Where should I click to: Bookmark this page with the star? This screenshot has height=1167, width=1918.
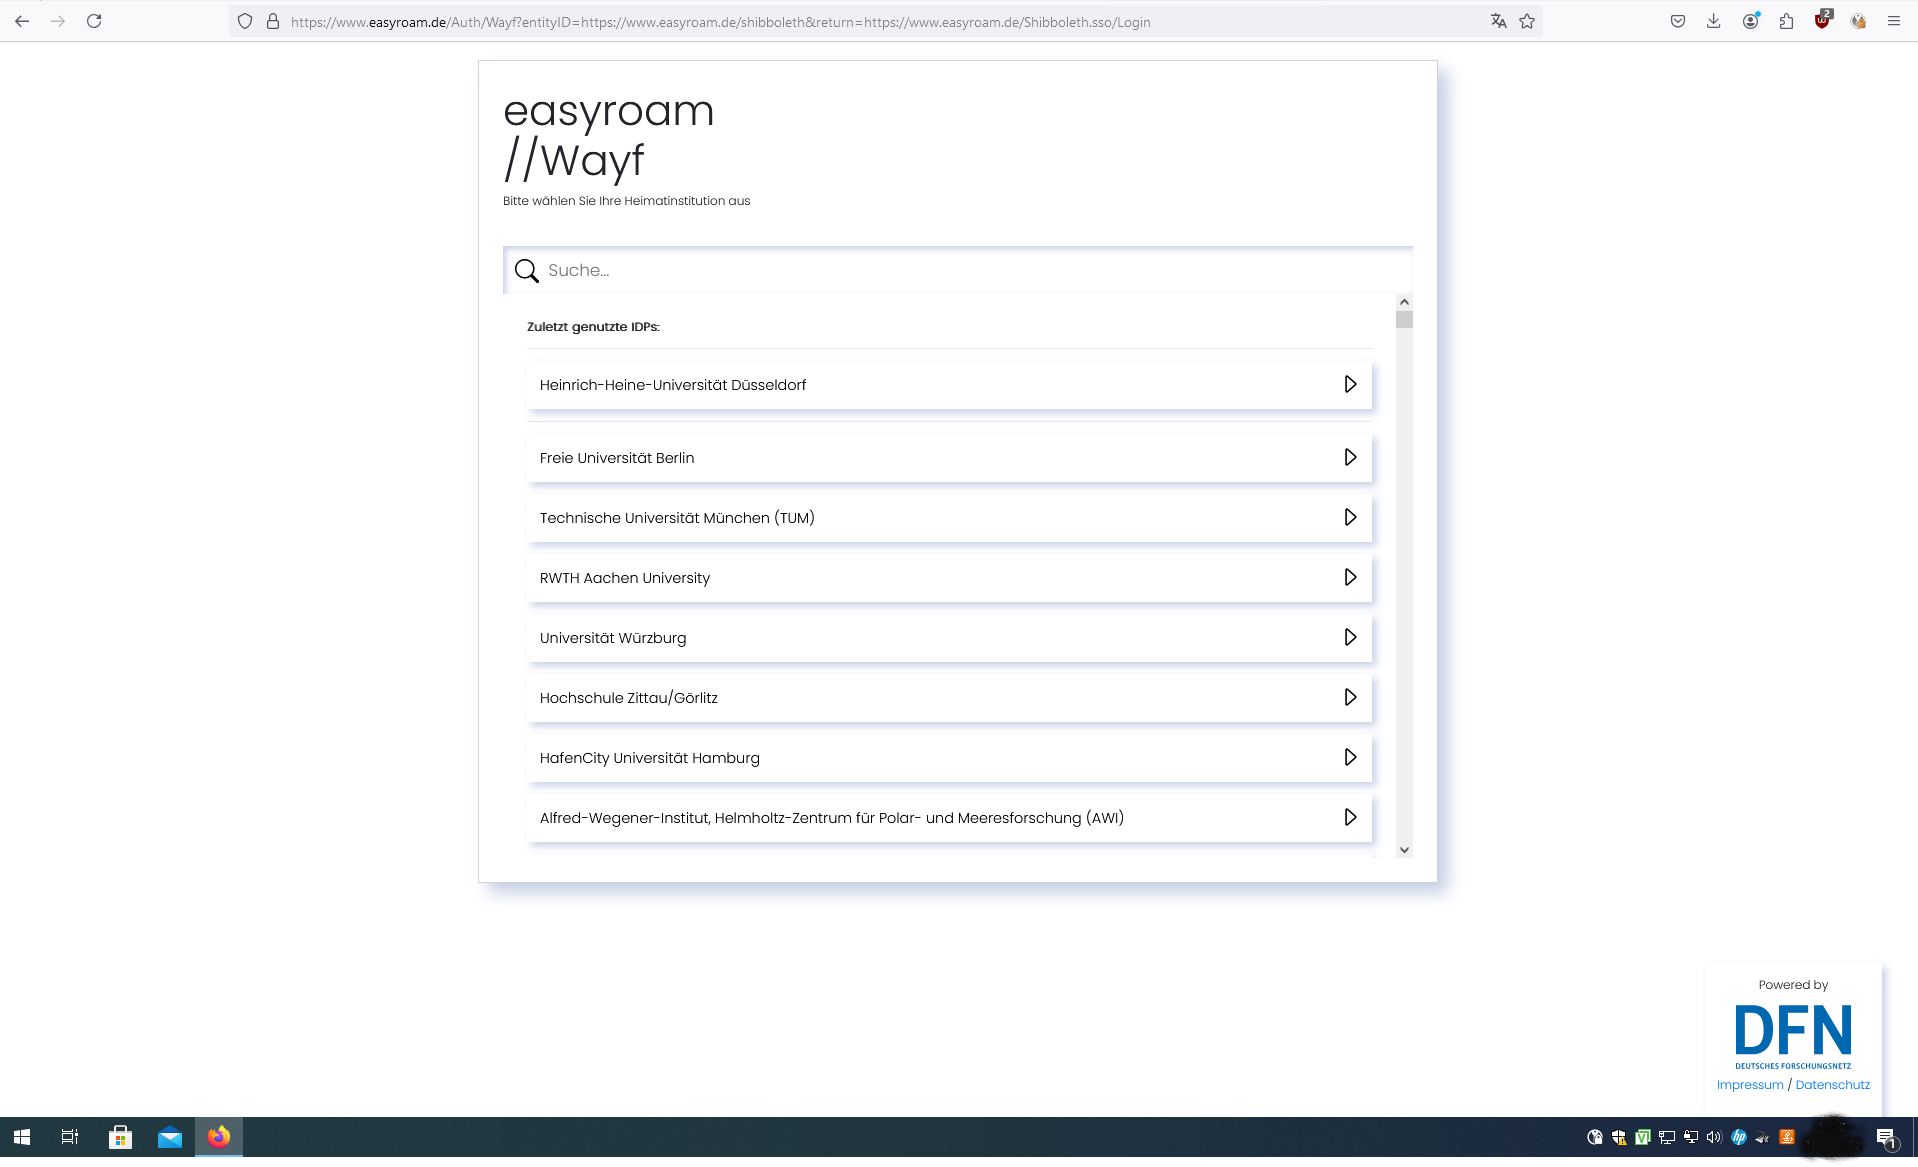(x=1527, y=21)
